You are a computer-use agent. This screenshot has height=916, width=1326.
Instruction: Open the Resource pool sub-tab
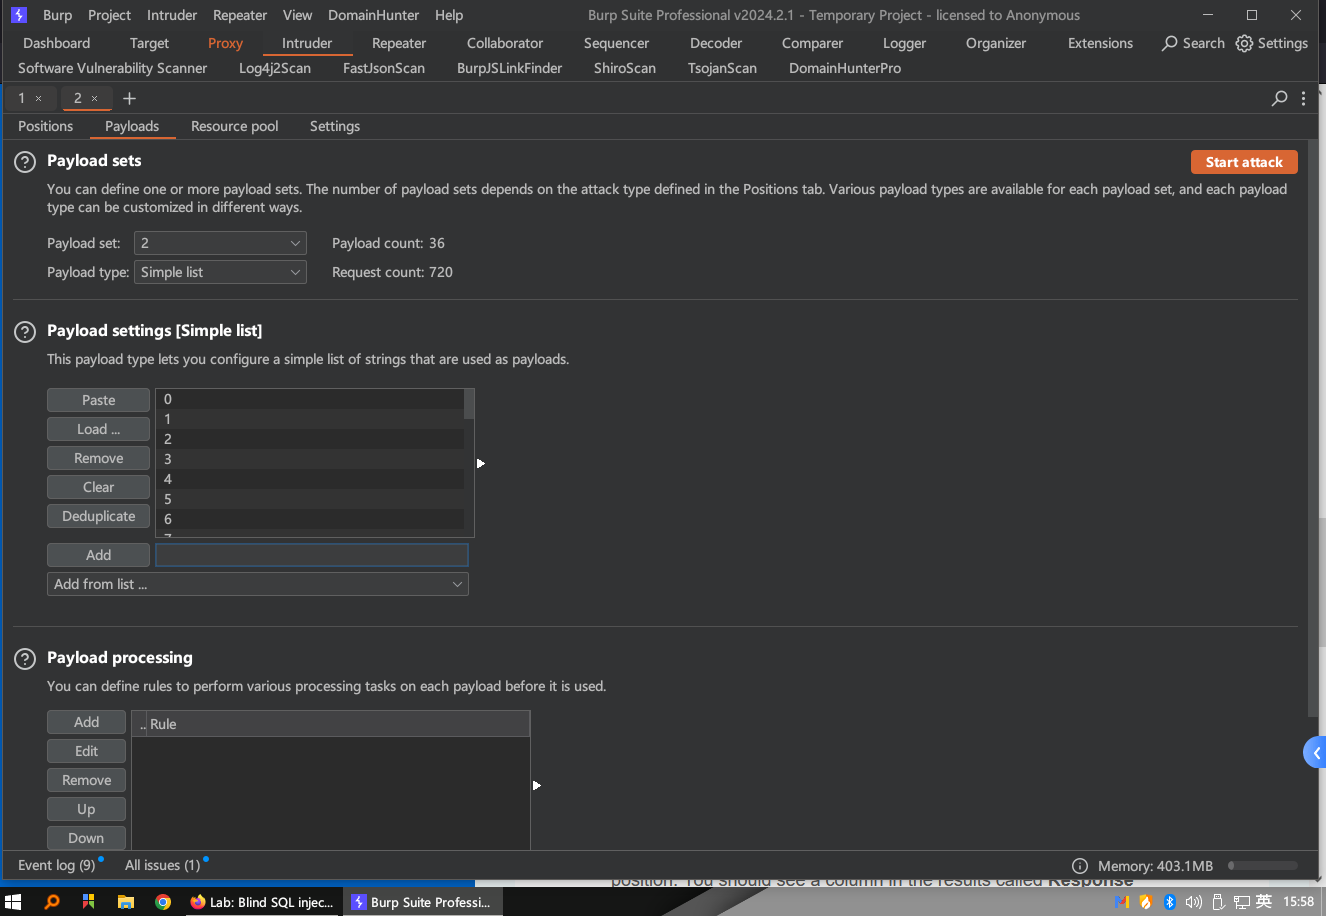235,126
